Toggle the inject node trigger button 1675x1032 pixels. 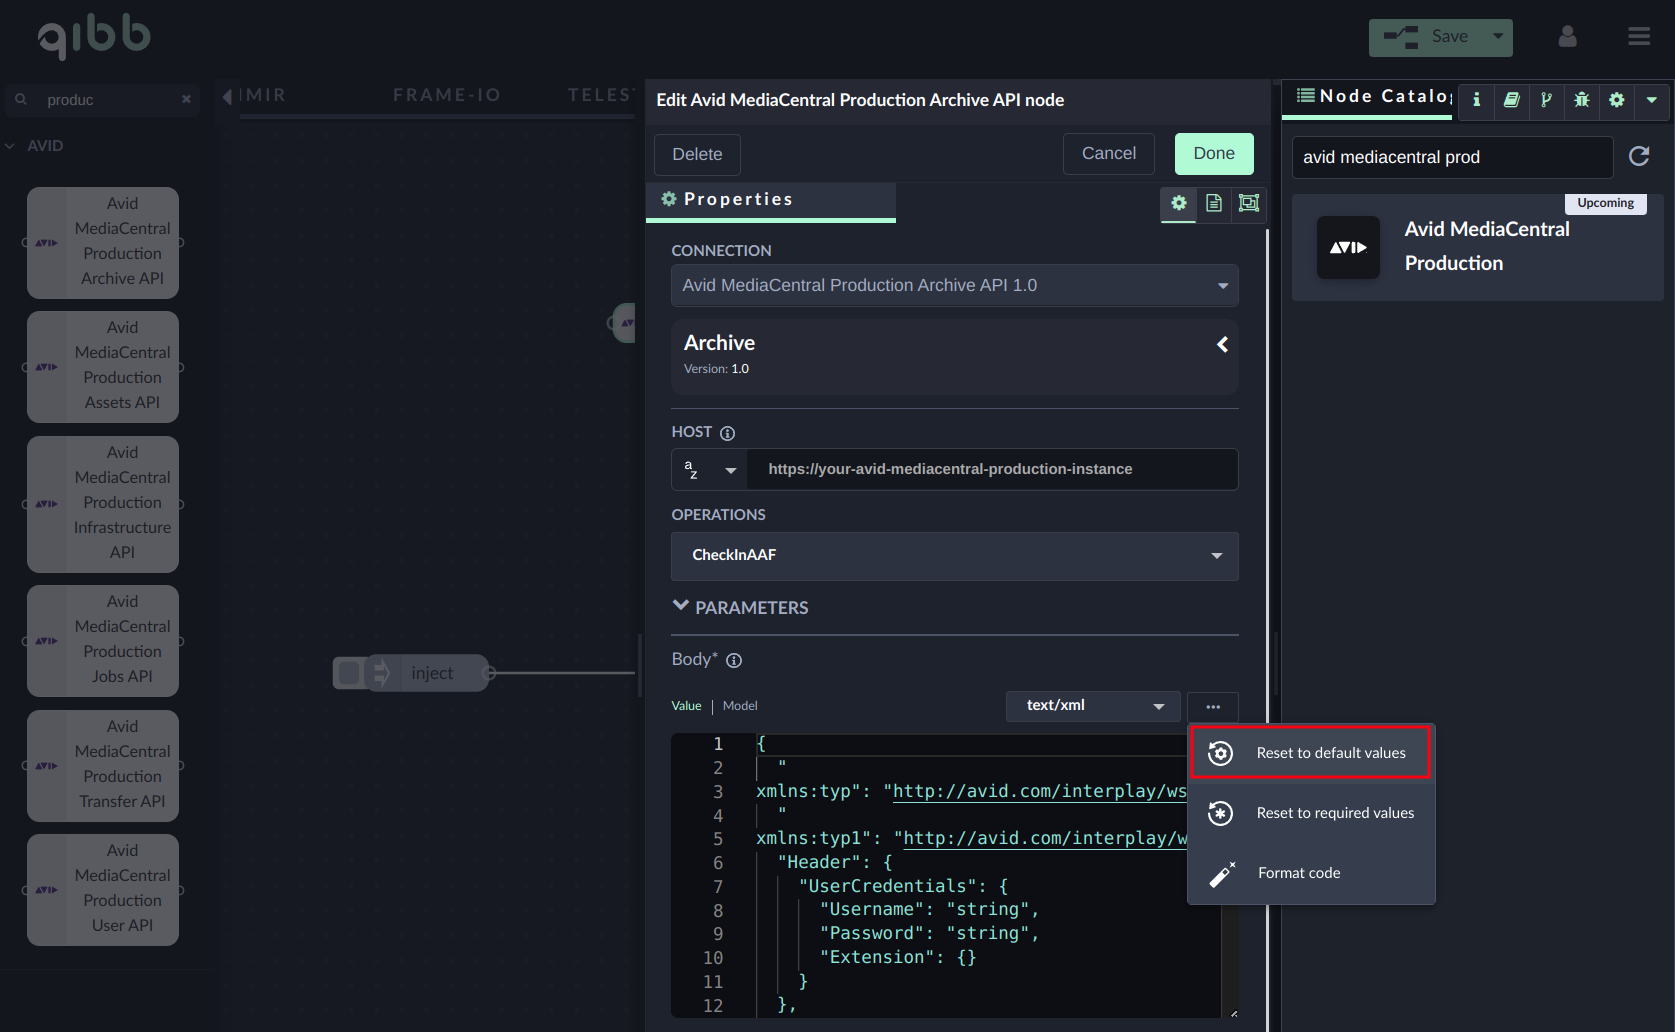[349, 673]
